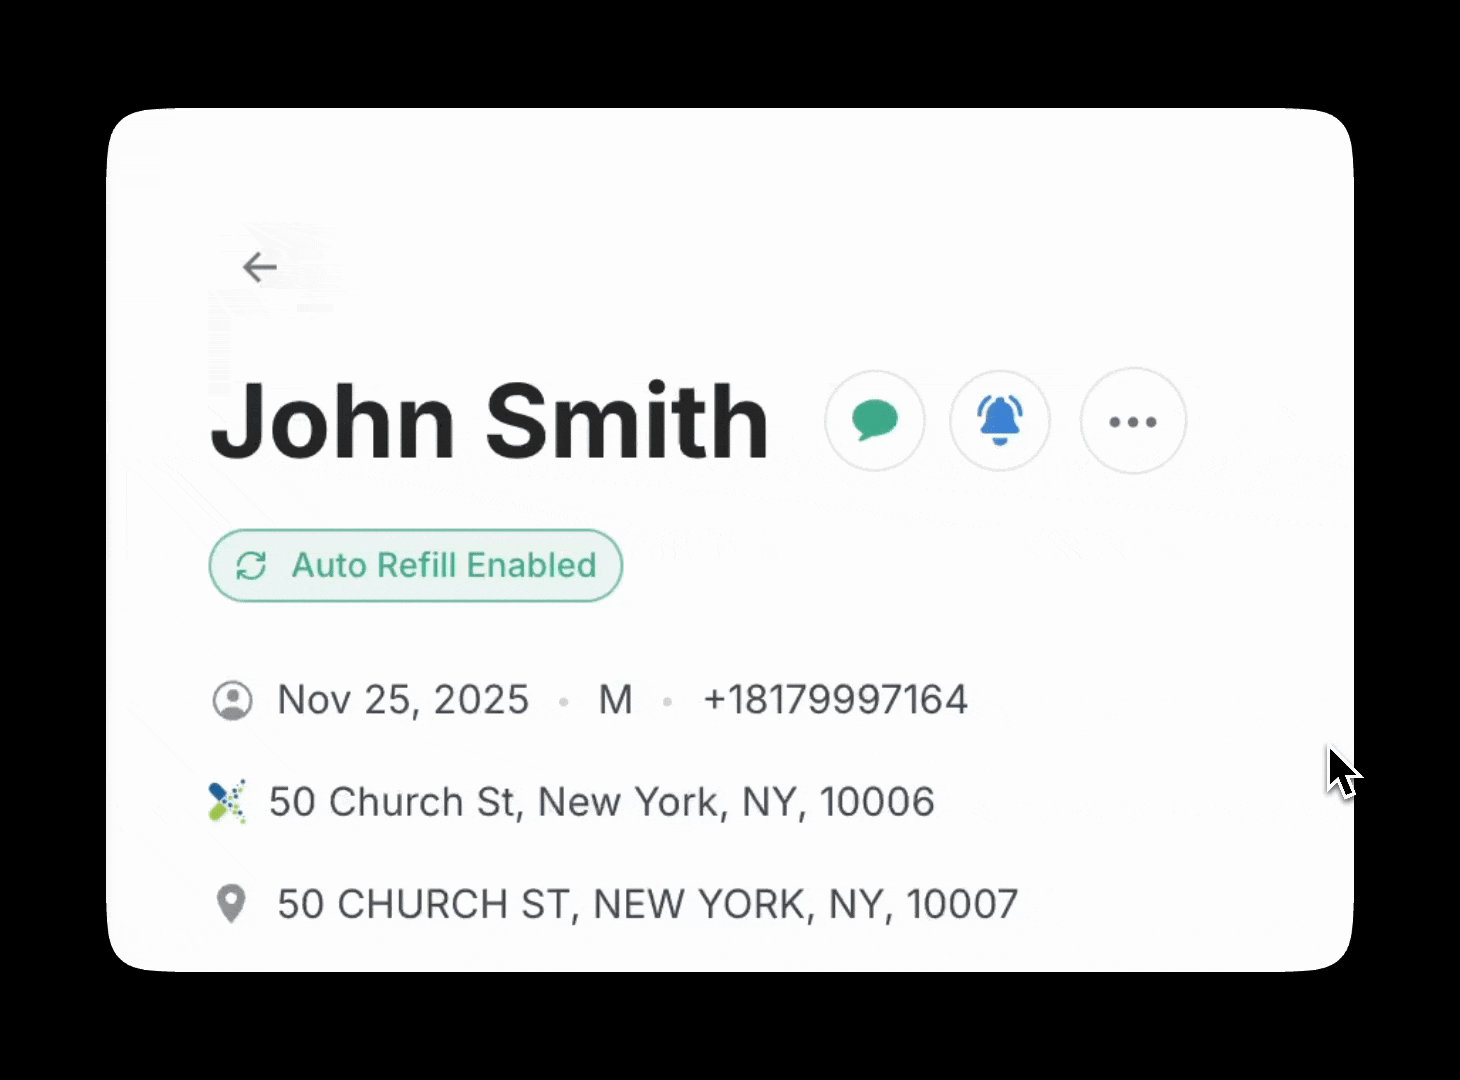Image resolution: width=1460 pixels, height=1080 pixels.
Task: Click the gray location pin icon
Action: pyautogui.click(x=231, y=904)
